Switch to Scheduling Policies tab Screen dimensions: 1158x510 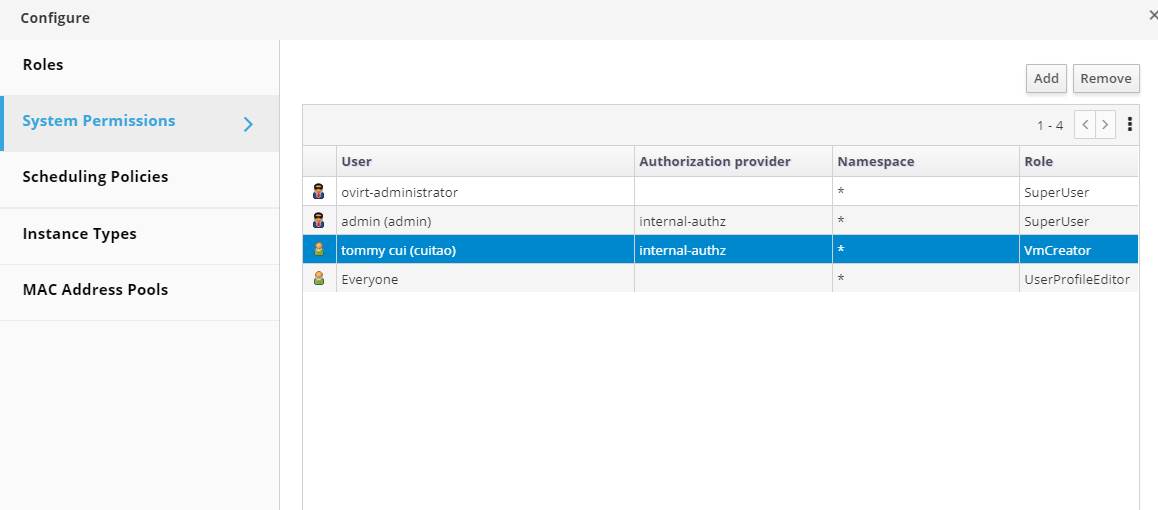pyautogui.click(x=95, y=177)
